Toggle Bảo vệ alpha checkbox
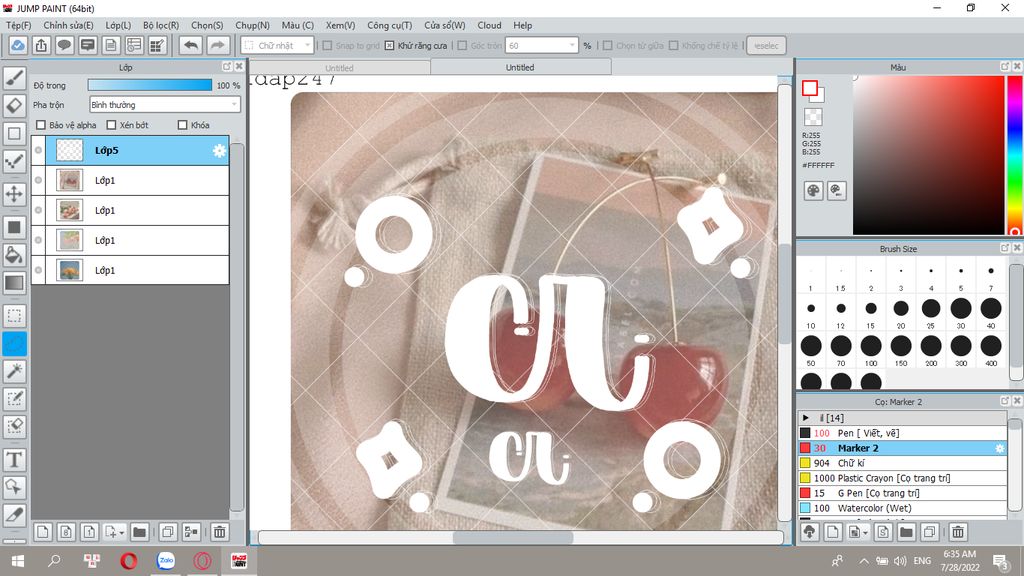Viewport: 1024px width, 576px height. pos(41,125)
